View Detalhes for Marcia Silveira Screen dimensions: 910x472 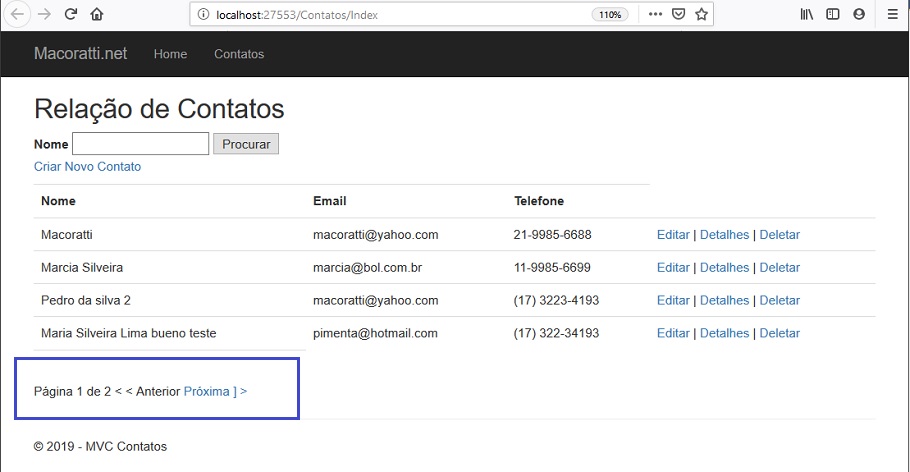point(724,268)
